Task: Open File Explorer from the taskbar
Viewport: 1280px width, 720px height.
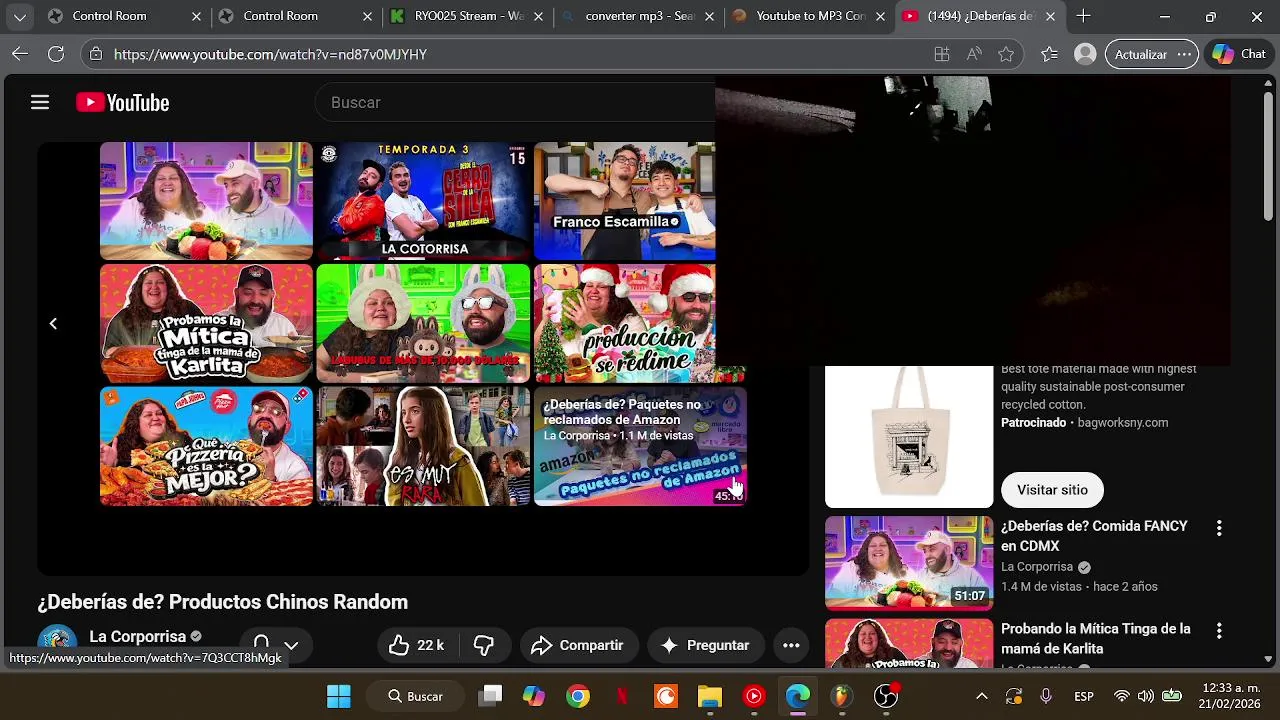Action: (709, 696)
